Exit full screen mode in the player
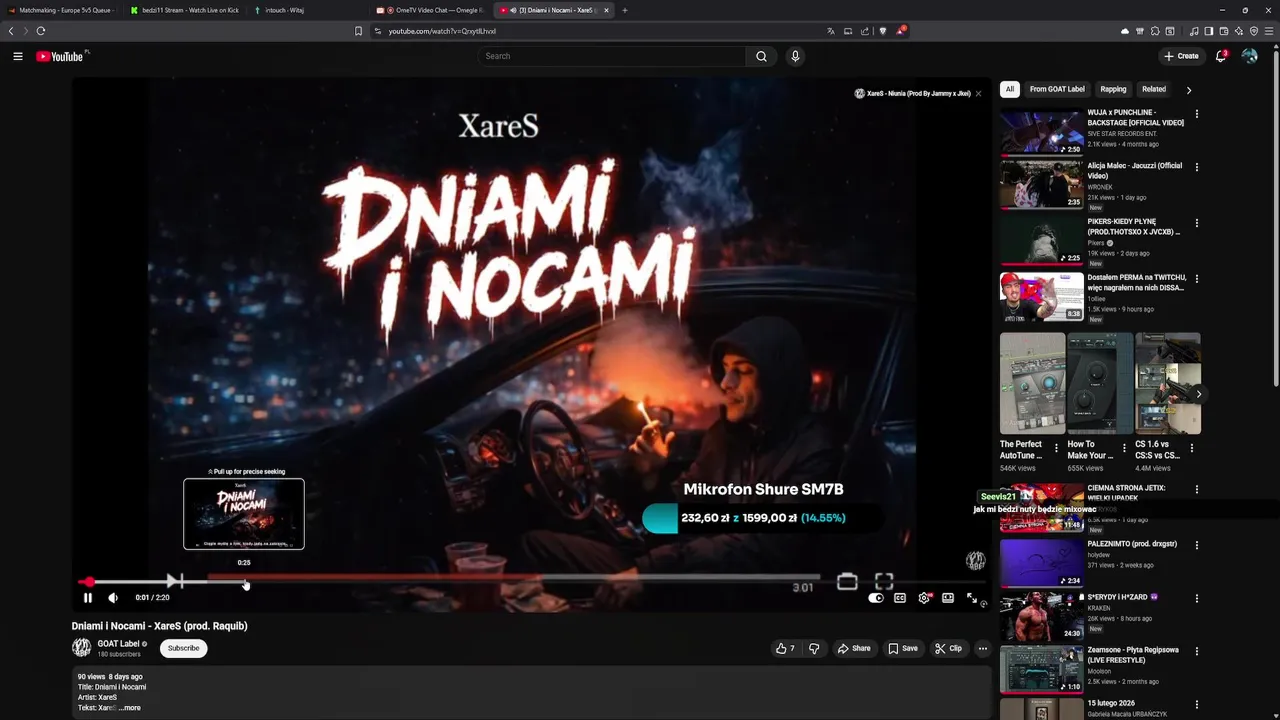The height and width of the screenshot is (720, 1280). point(972,598)
